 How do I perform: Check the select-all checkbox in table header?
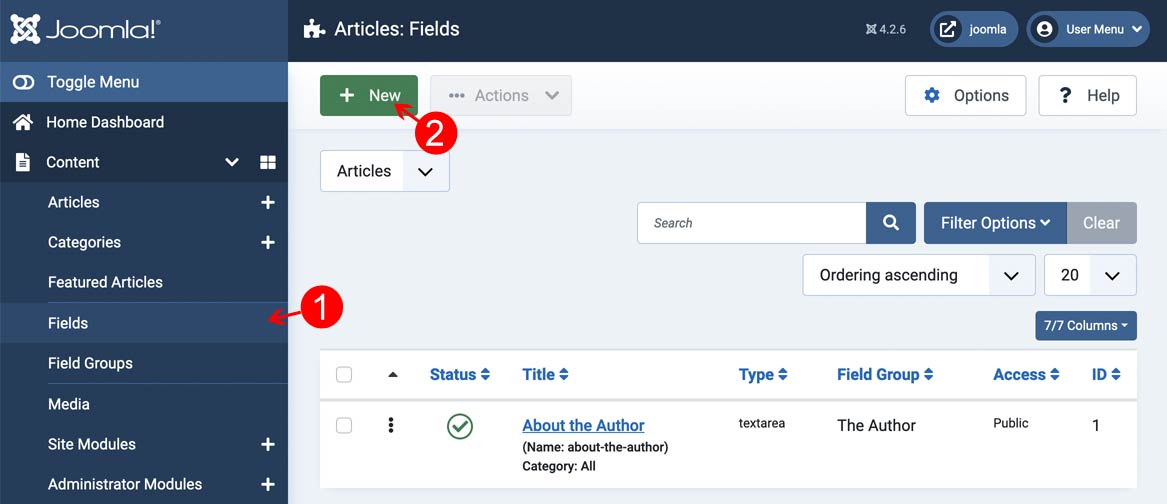coord(344,375)
